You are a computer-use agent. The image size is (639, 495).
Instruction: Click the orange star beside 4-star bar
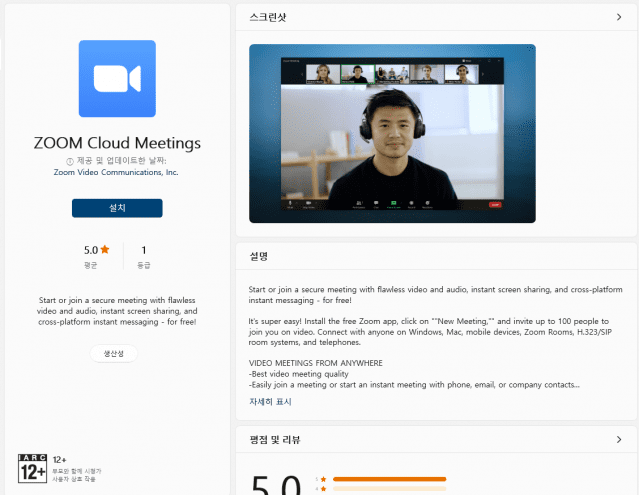[323, 488]
